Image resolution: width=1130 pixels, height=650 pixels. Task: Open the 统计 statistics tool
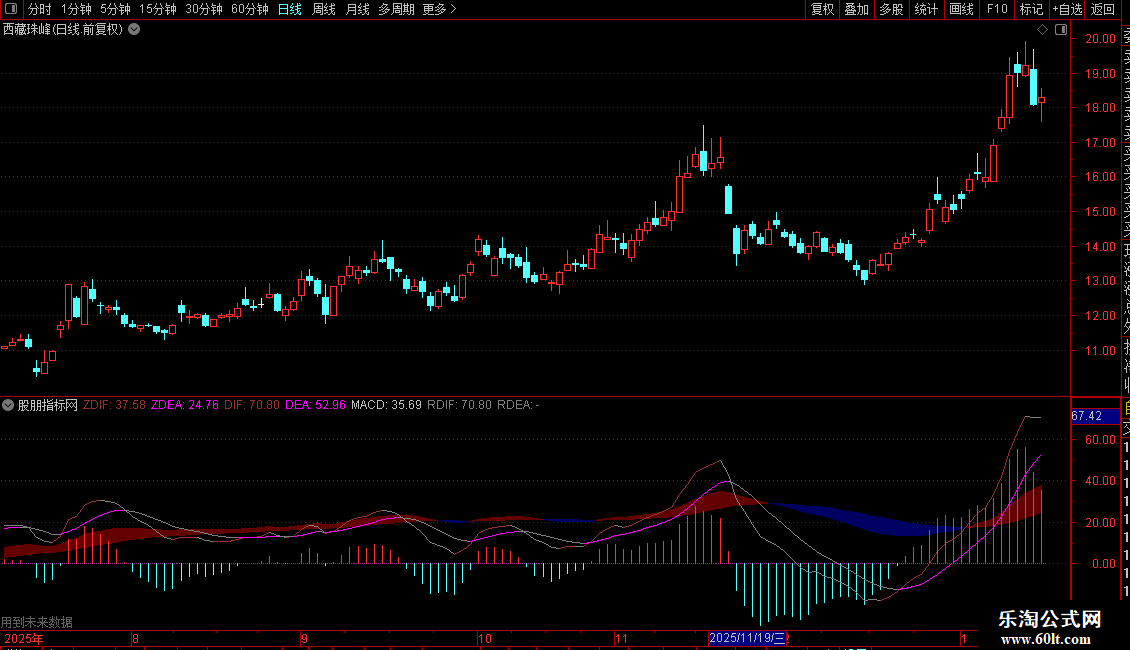pyautogui.click(x=926, y=9)
